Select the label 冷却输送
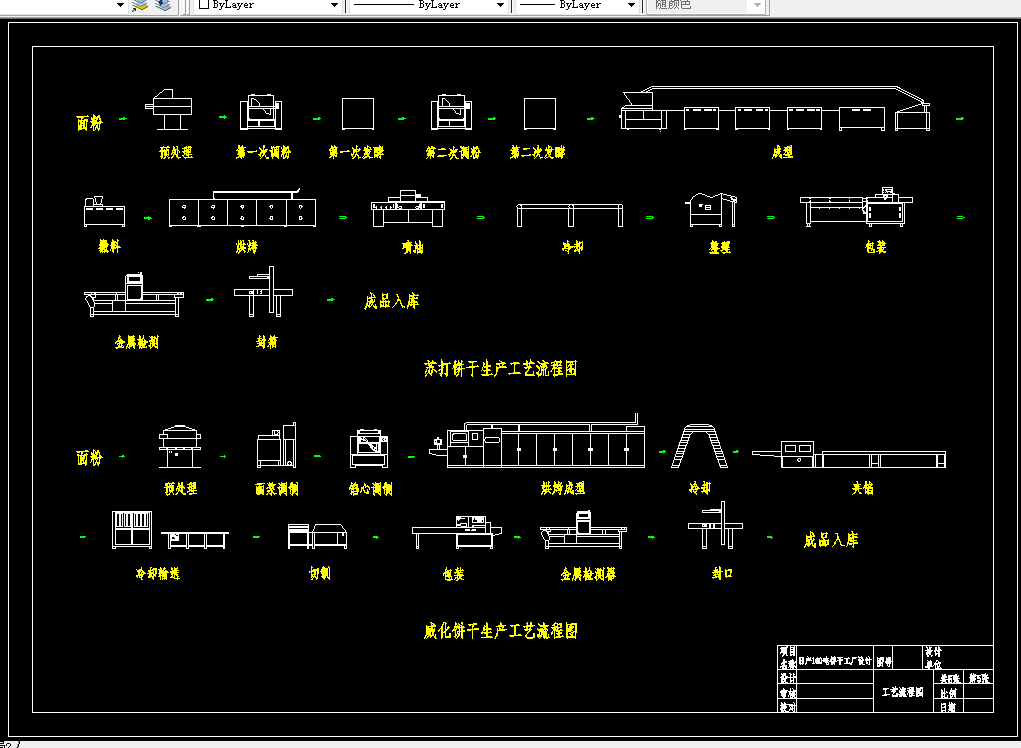Image resolution: width=1021 pixels, height=748 pixels. (x=158, y=574)
